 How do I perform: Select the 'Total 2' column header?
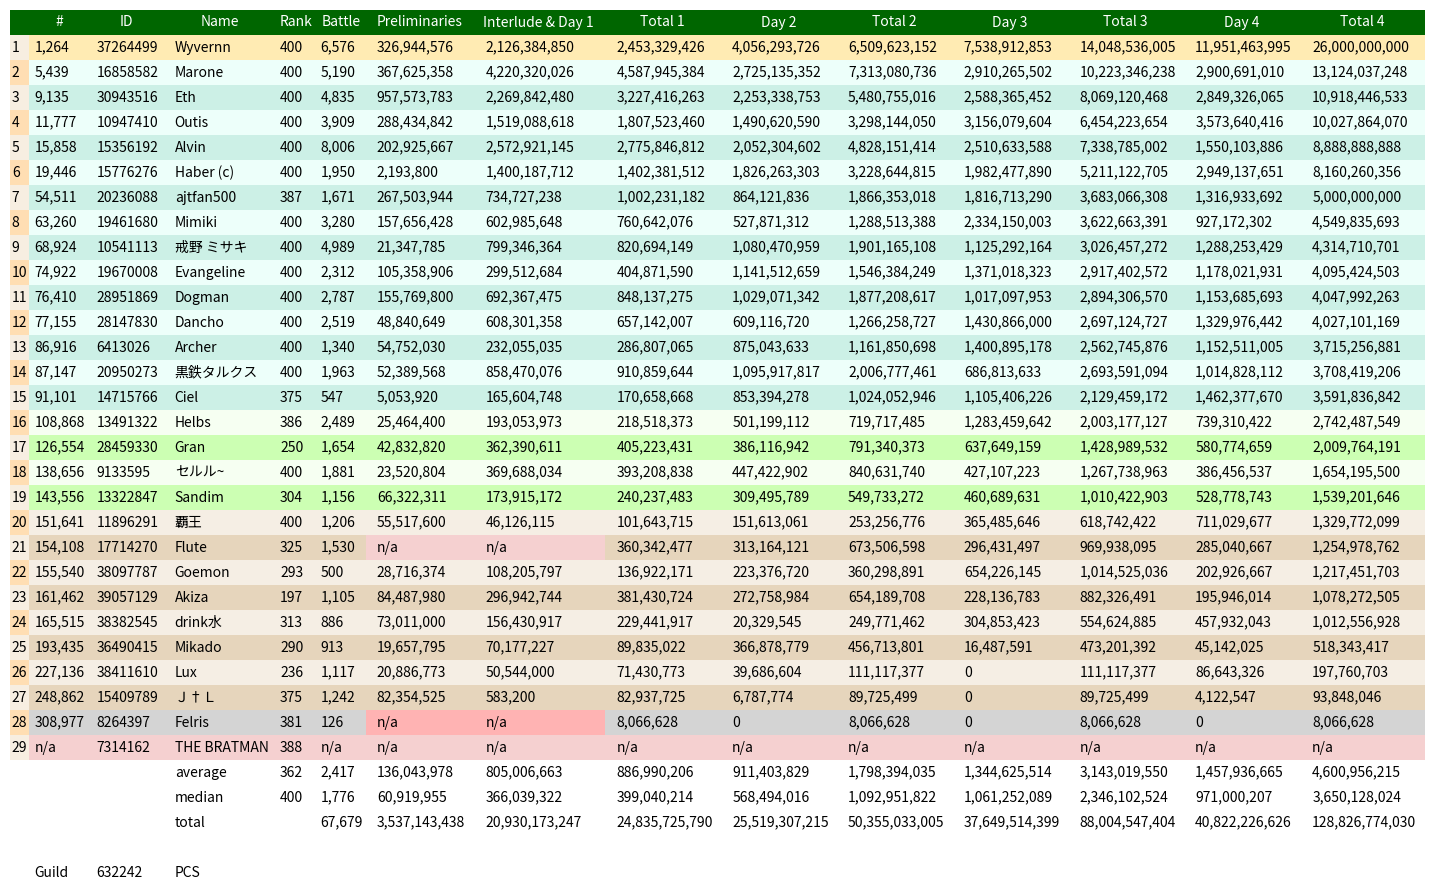pyautogui.click(x=894, y=21)
